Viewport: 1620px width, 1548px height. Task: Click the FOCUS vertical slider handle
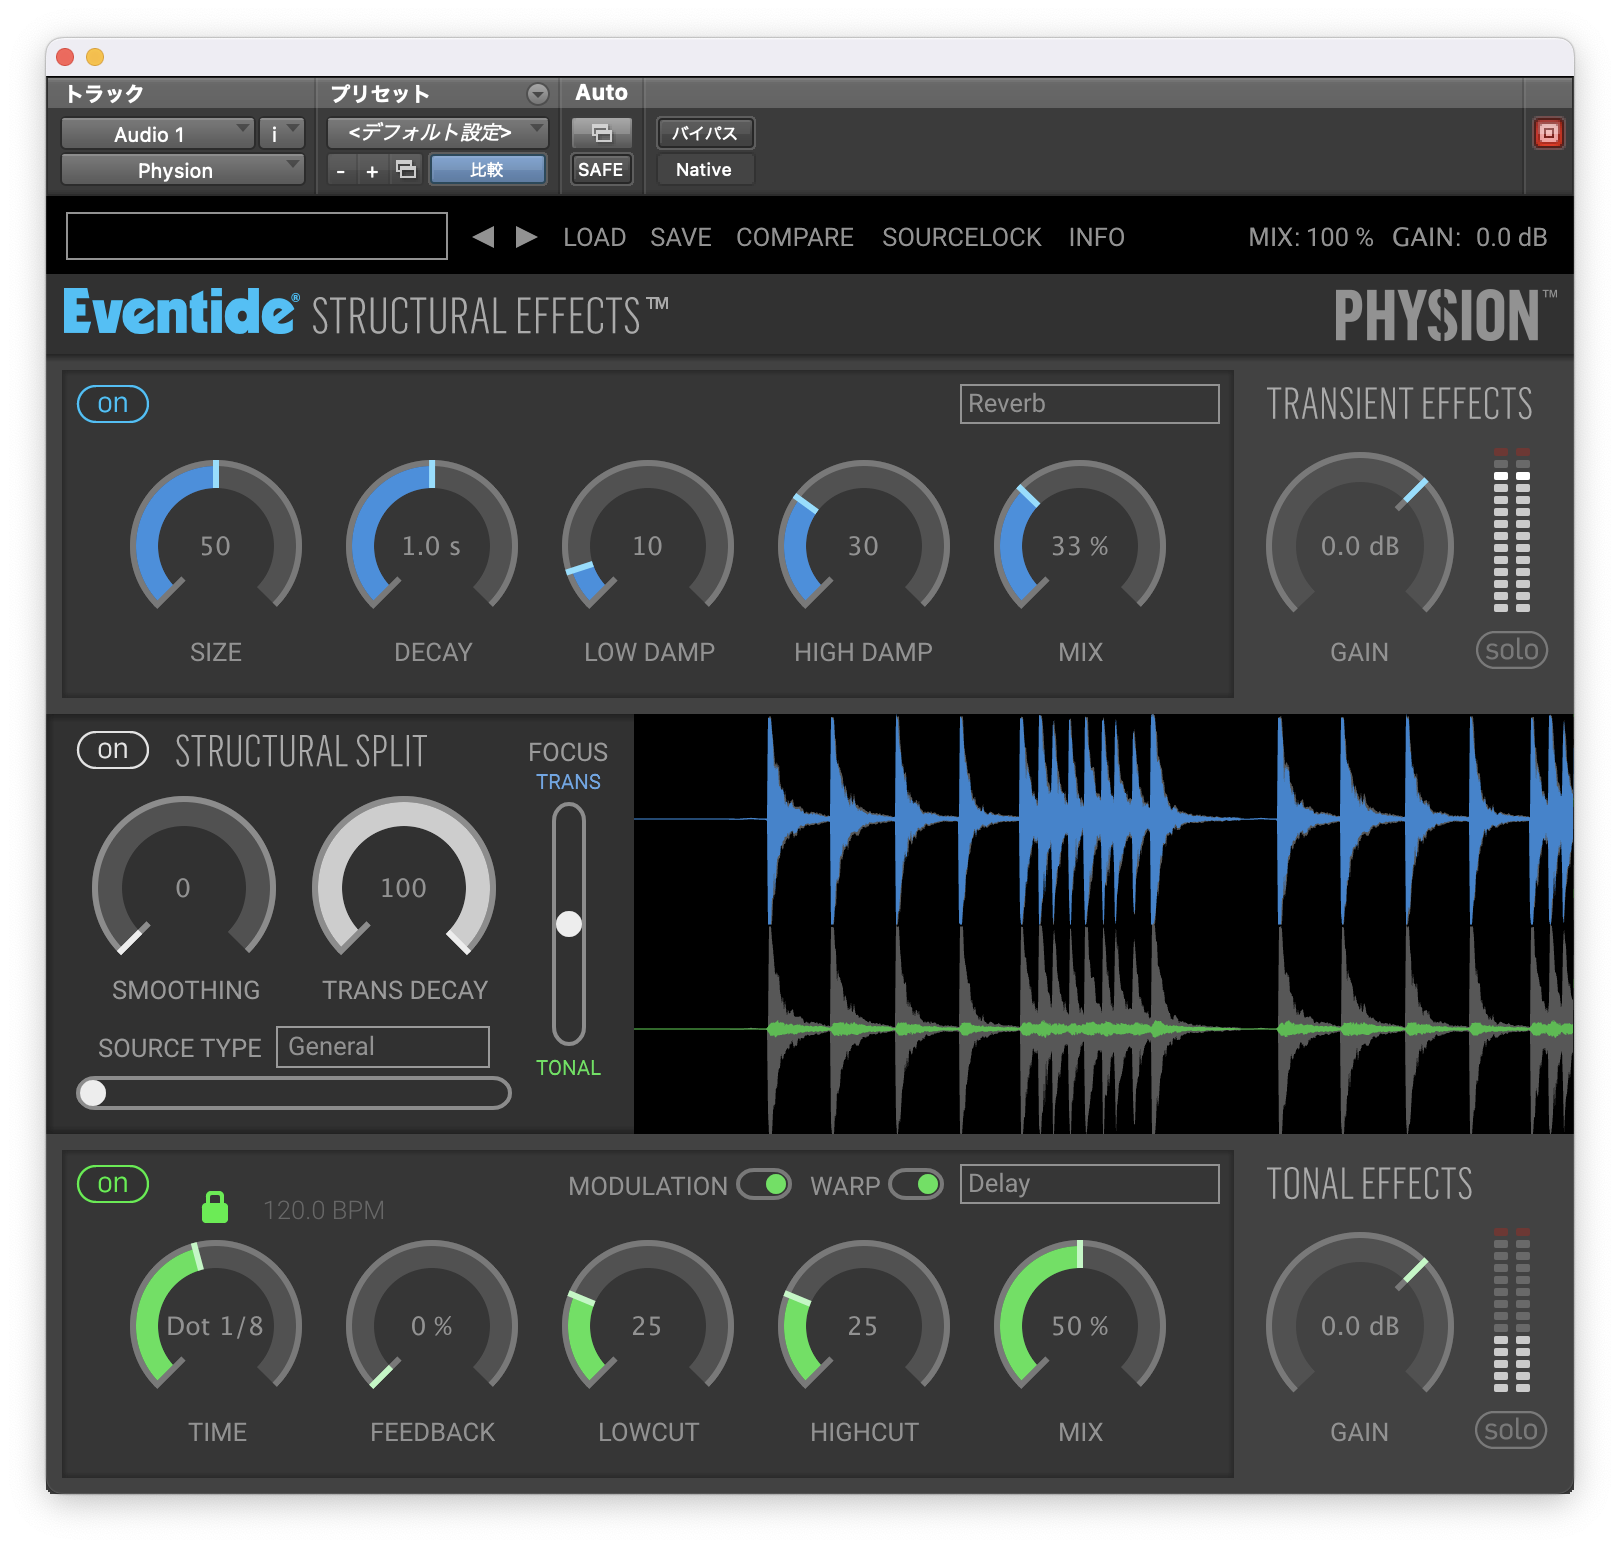click(569, 923)
